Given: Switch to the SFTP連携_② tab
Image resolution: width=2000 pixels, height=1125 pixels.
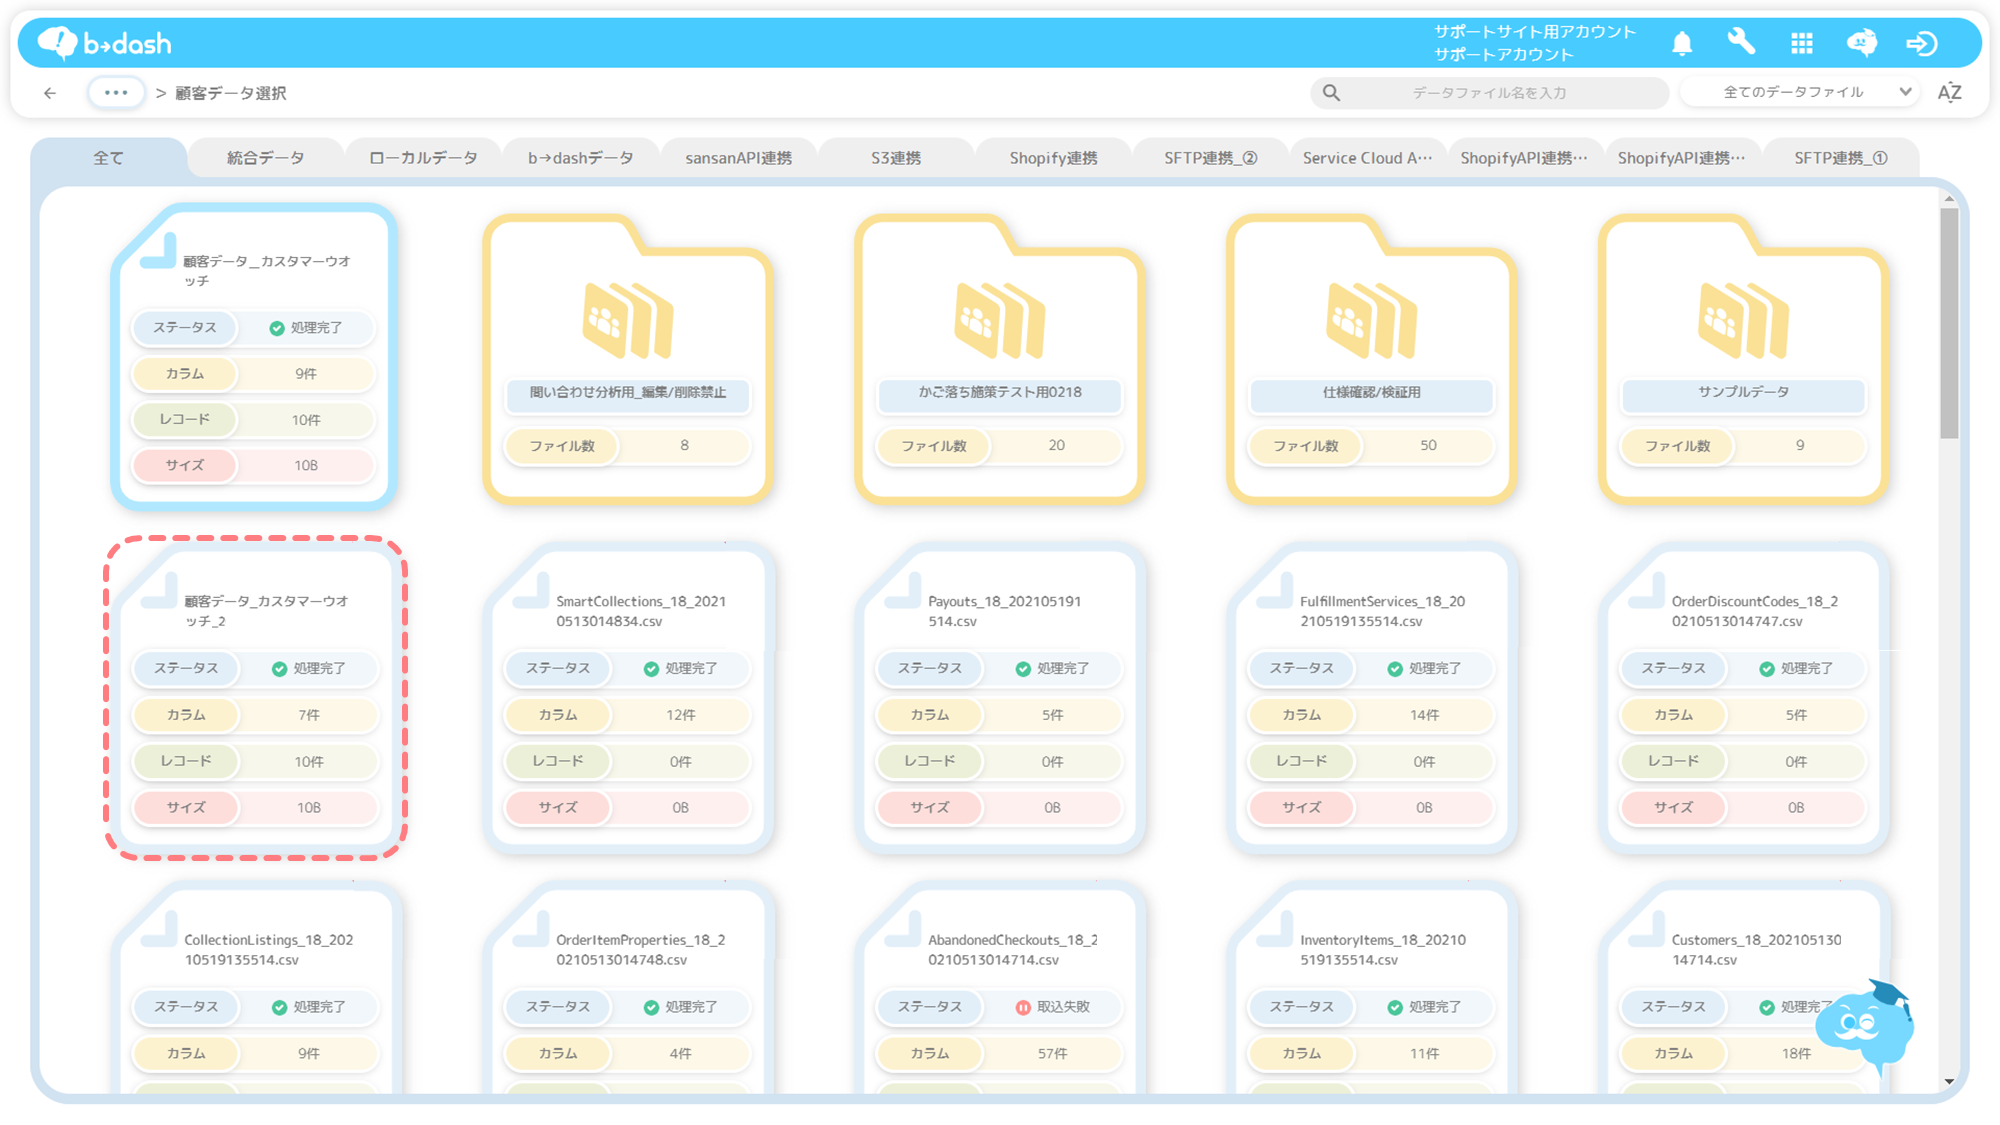Looking at the screenshot, I should pos(1211,158).
